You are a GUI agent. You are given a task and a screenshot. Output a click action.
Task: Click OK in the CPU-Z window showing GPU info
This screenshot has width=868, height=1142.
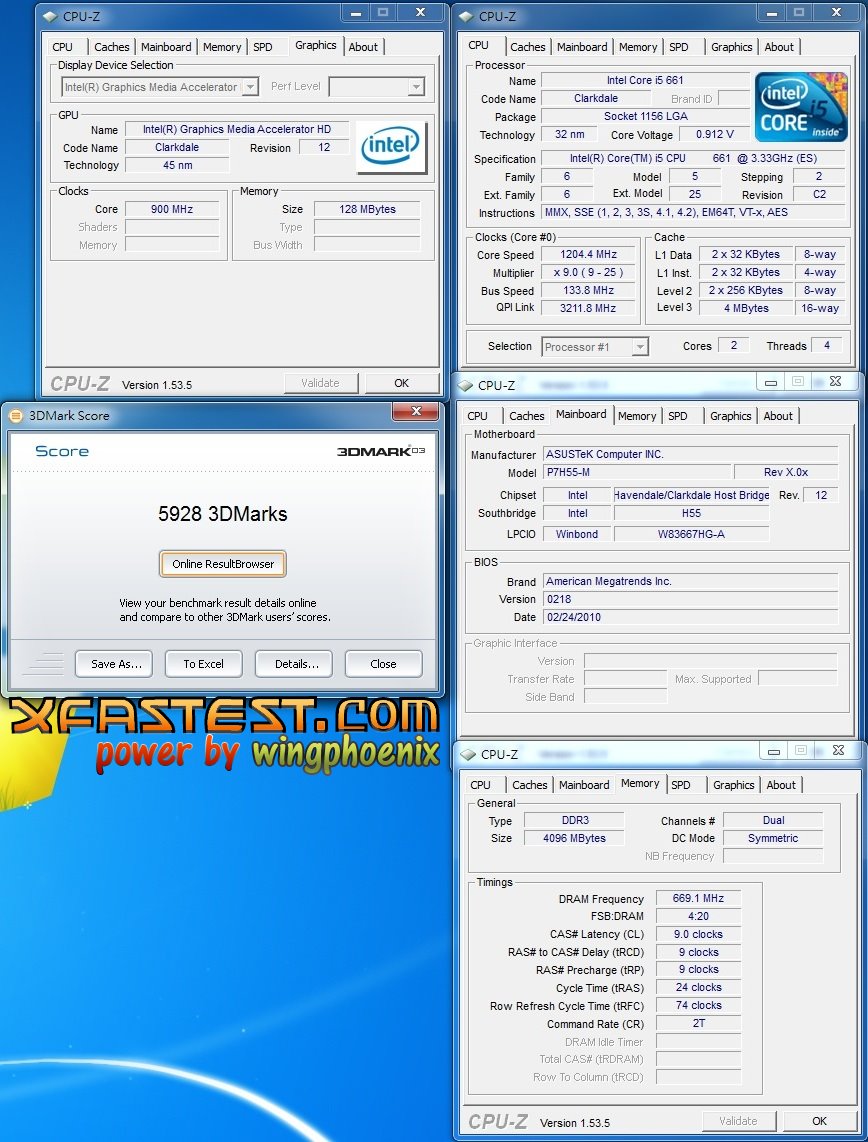(x=401, y=383)
